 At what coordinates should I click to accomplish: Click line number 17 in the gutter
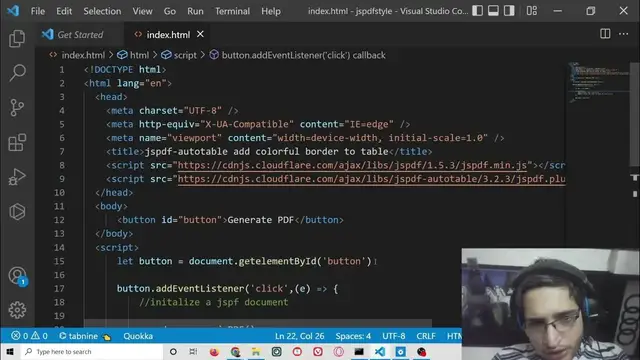coord(59,289)
